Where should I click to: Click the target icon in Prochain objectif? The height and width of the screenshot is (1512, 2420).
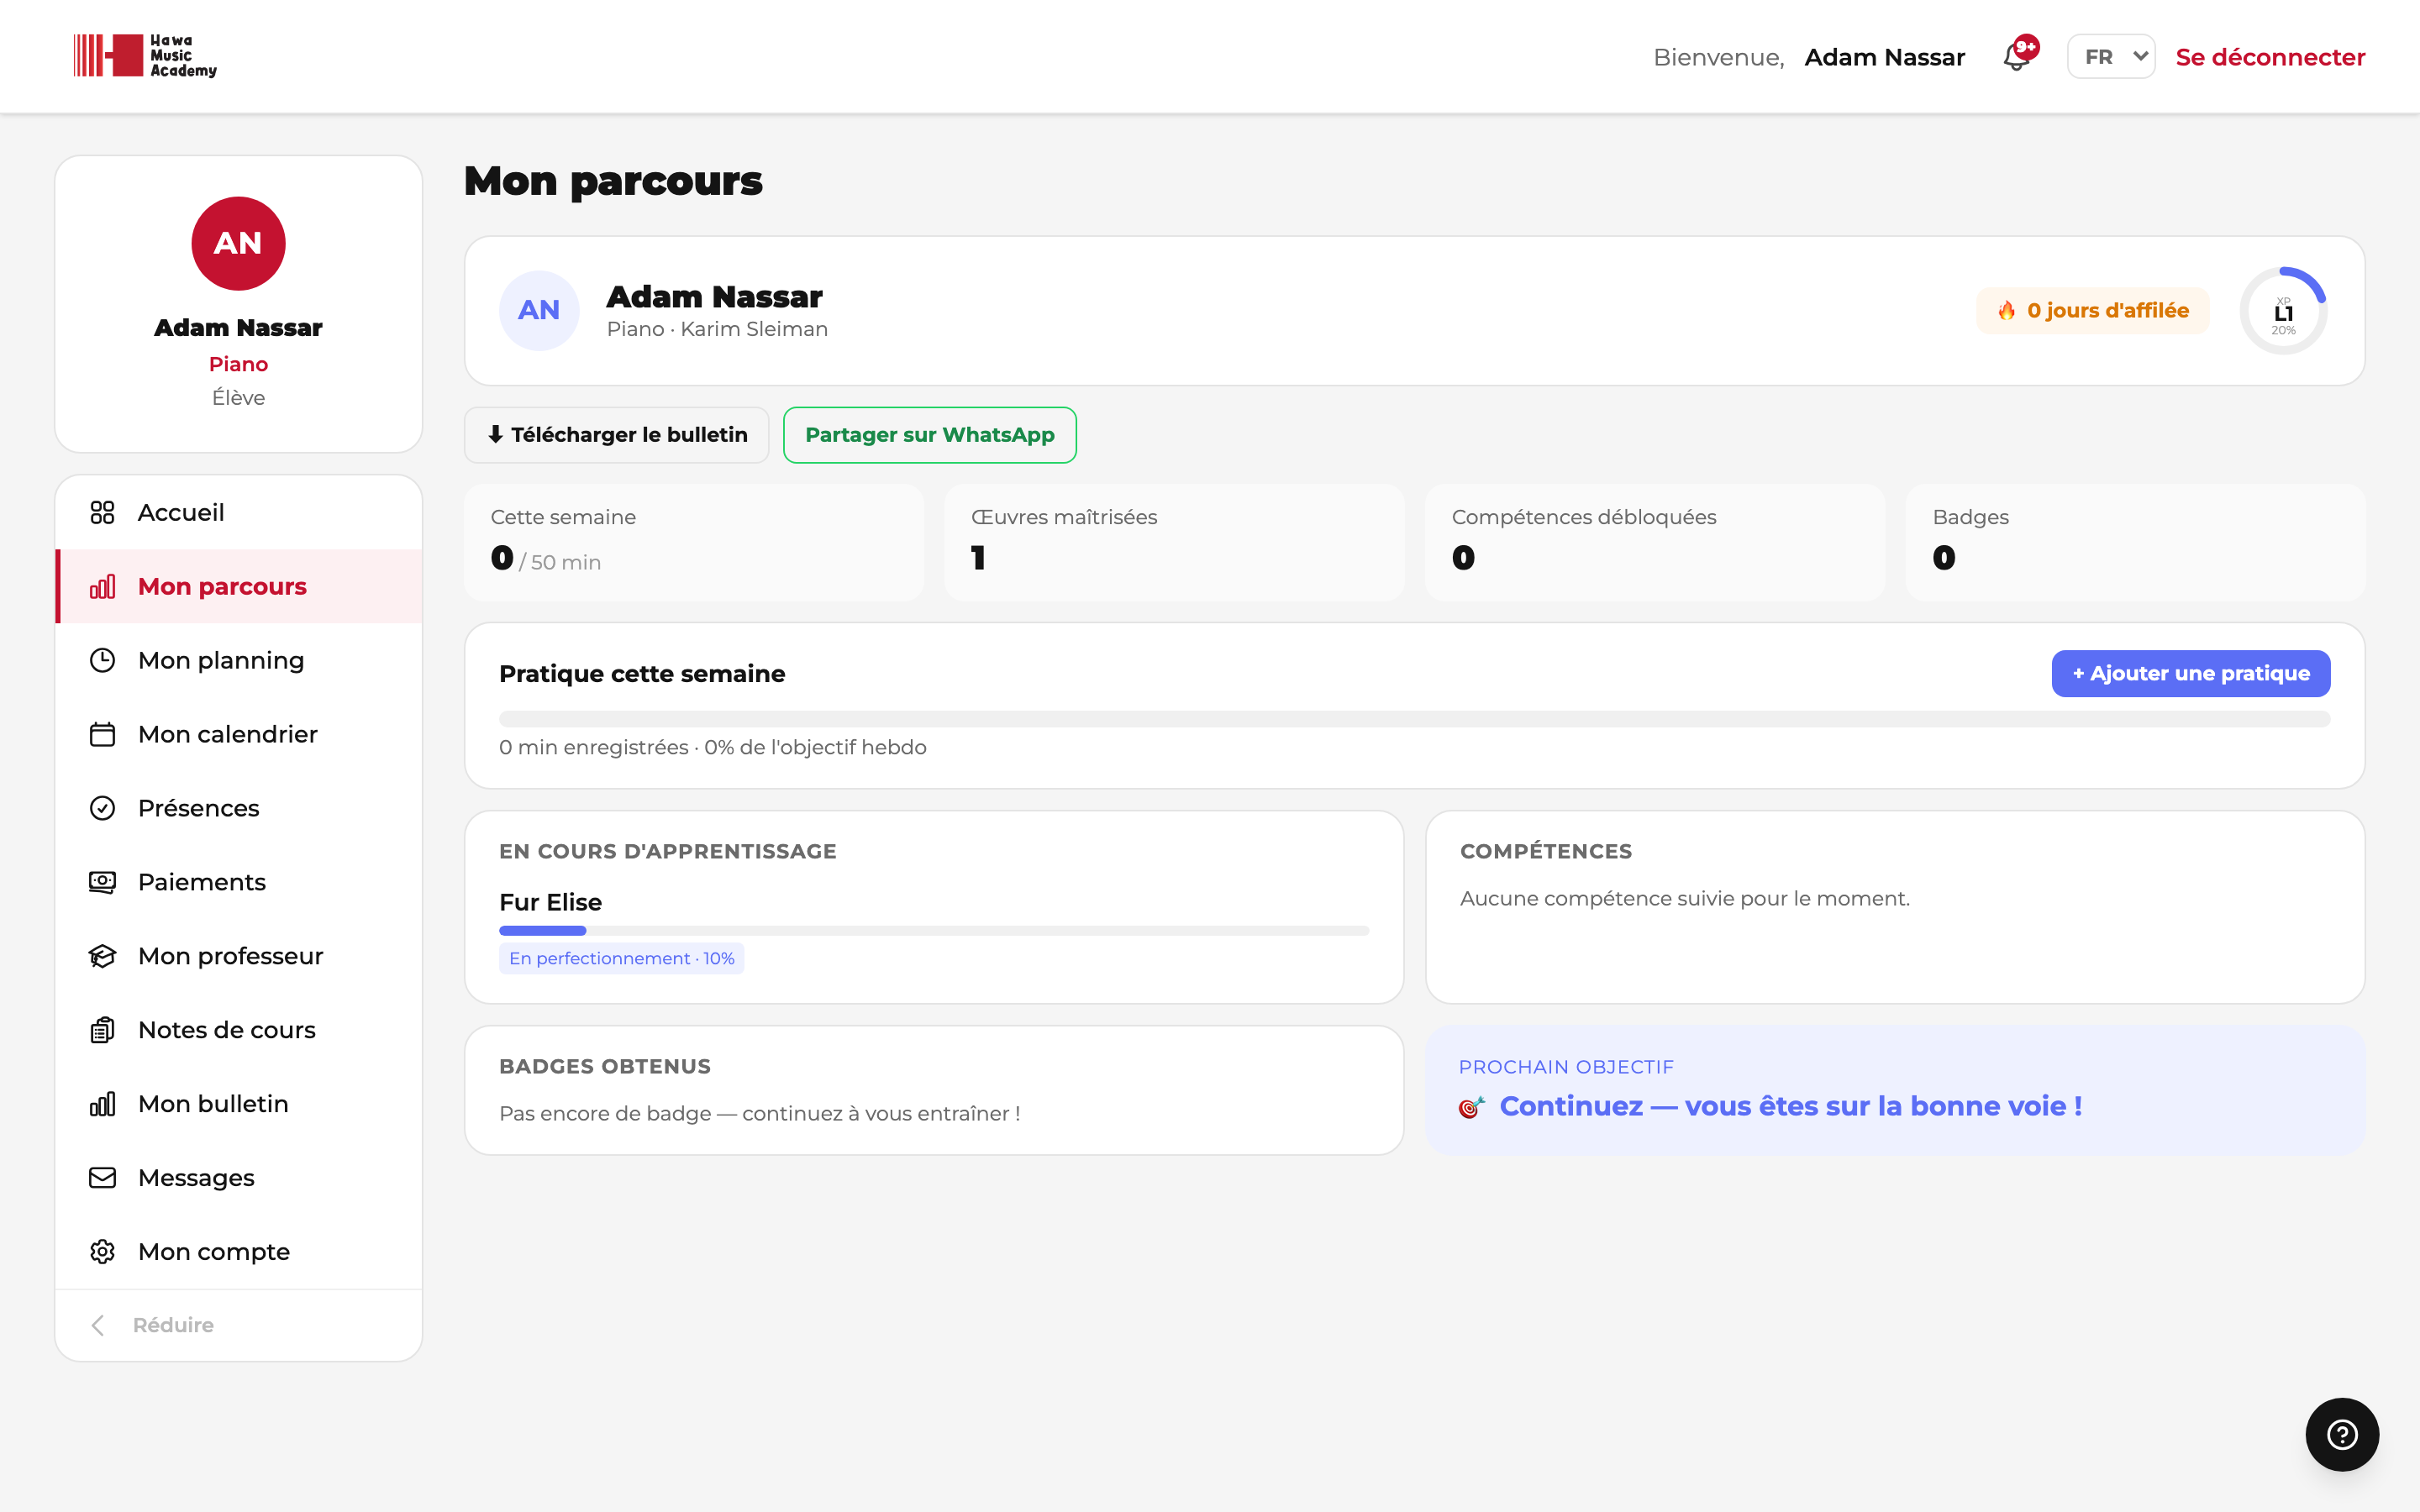pyautogui.click(x=1472, y=1107)
